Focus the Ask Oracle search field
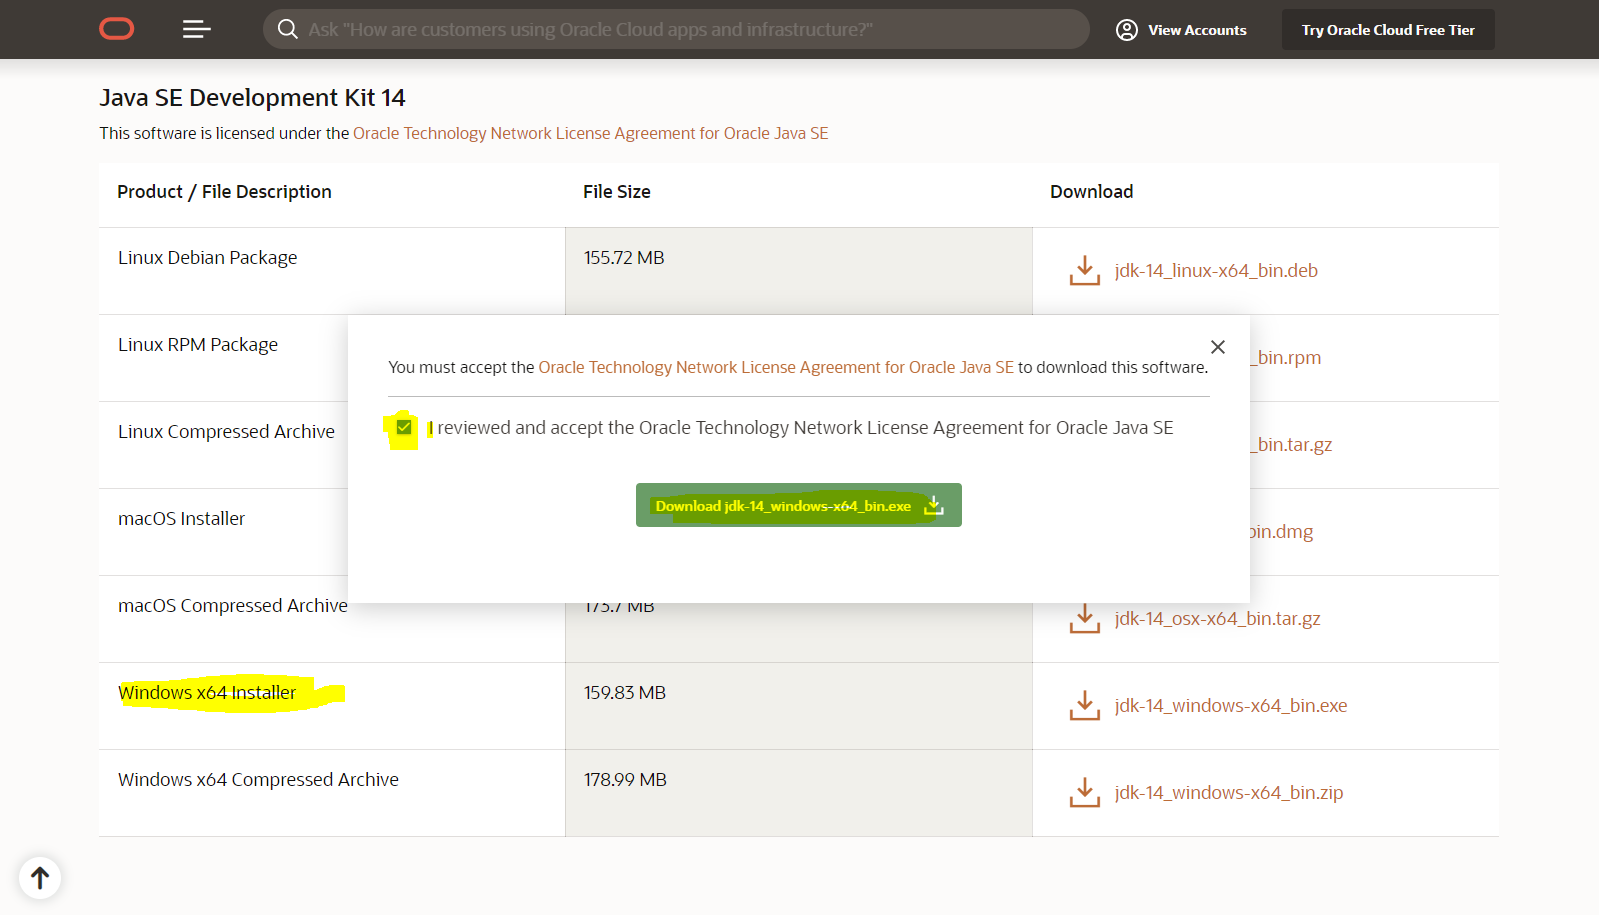Viewport: 1599px width, 915px height. tap(676, 29)
